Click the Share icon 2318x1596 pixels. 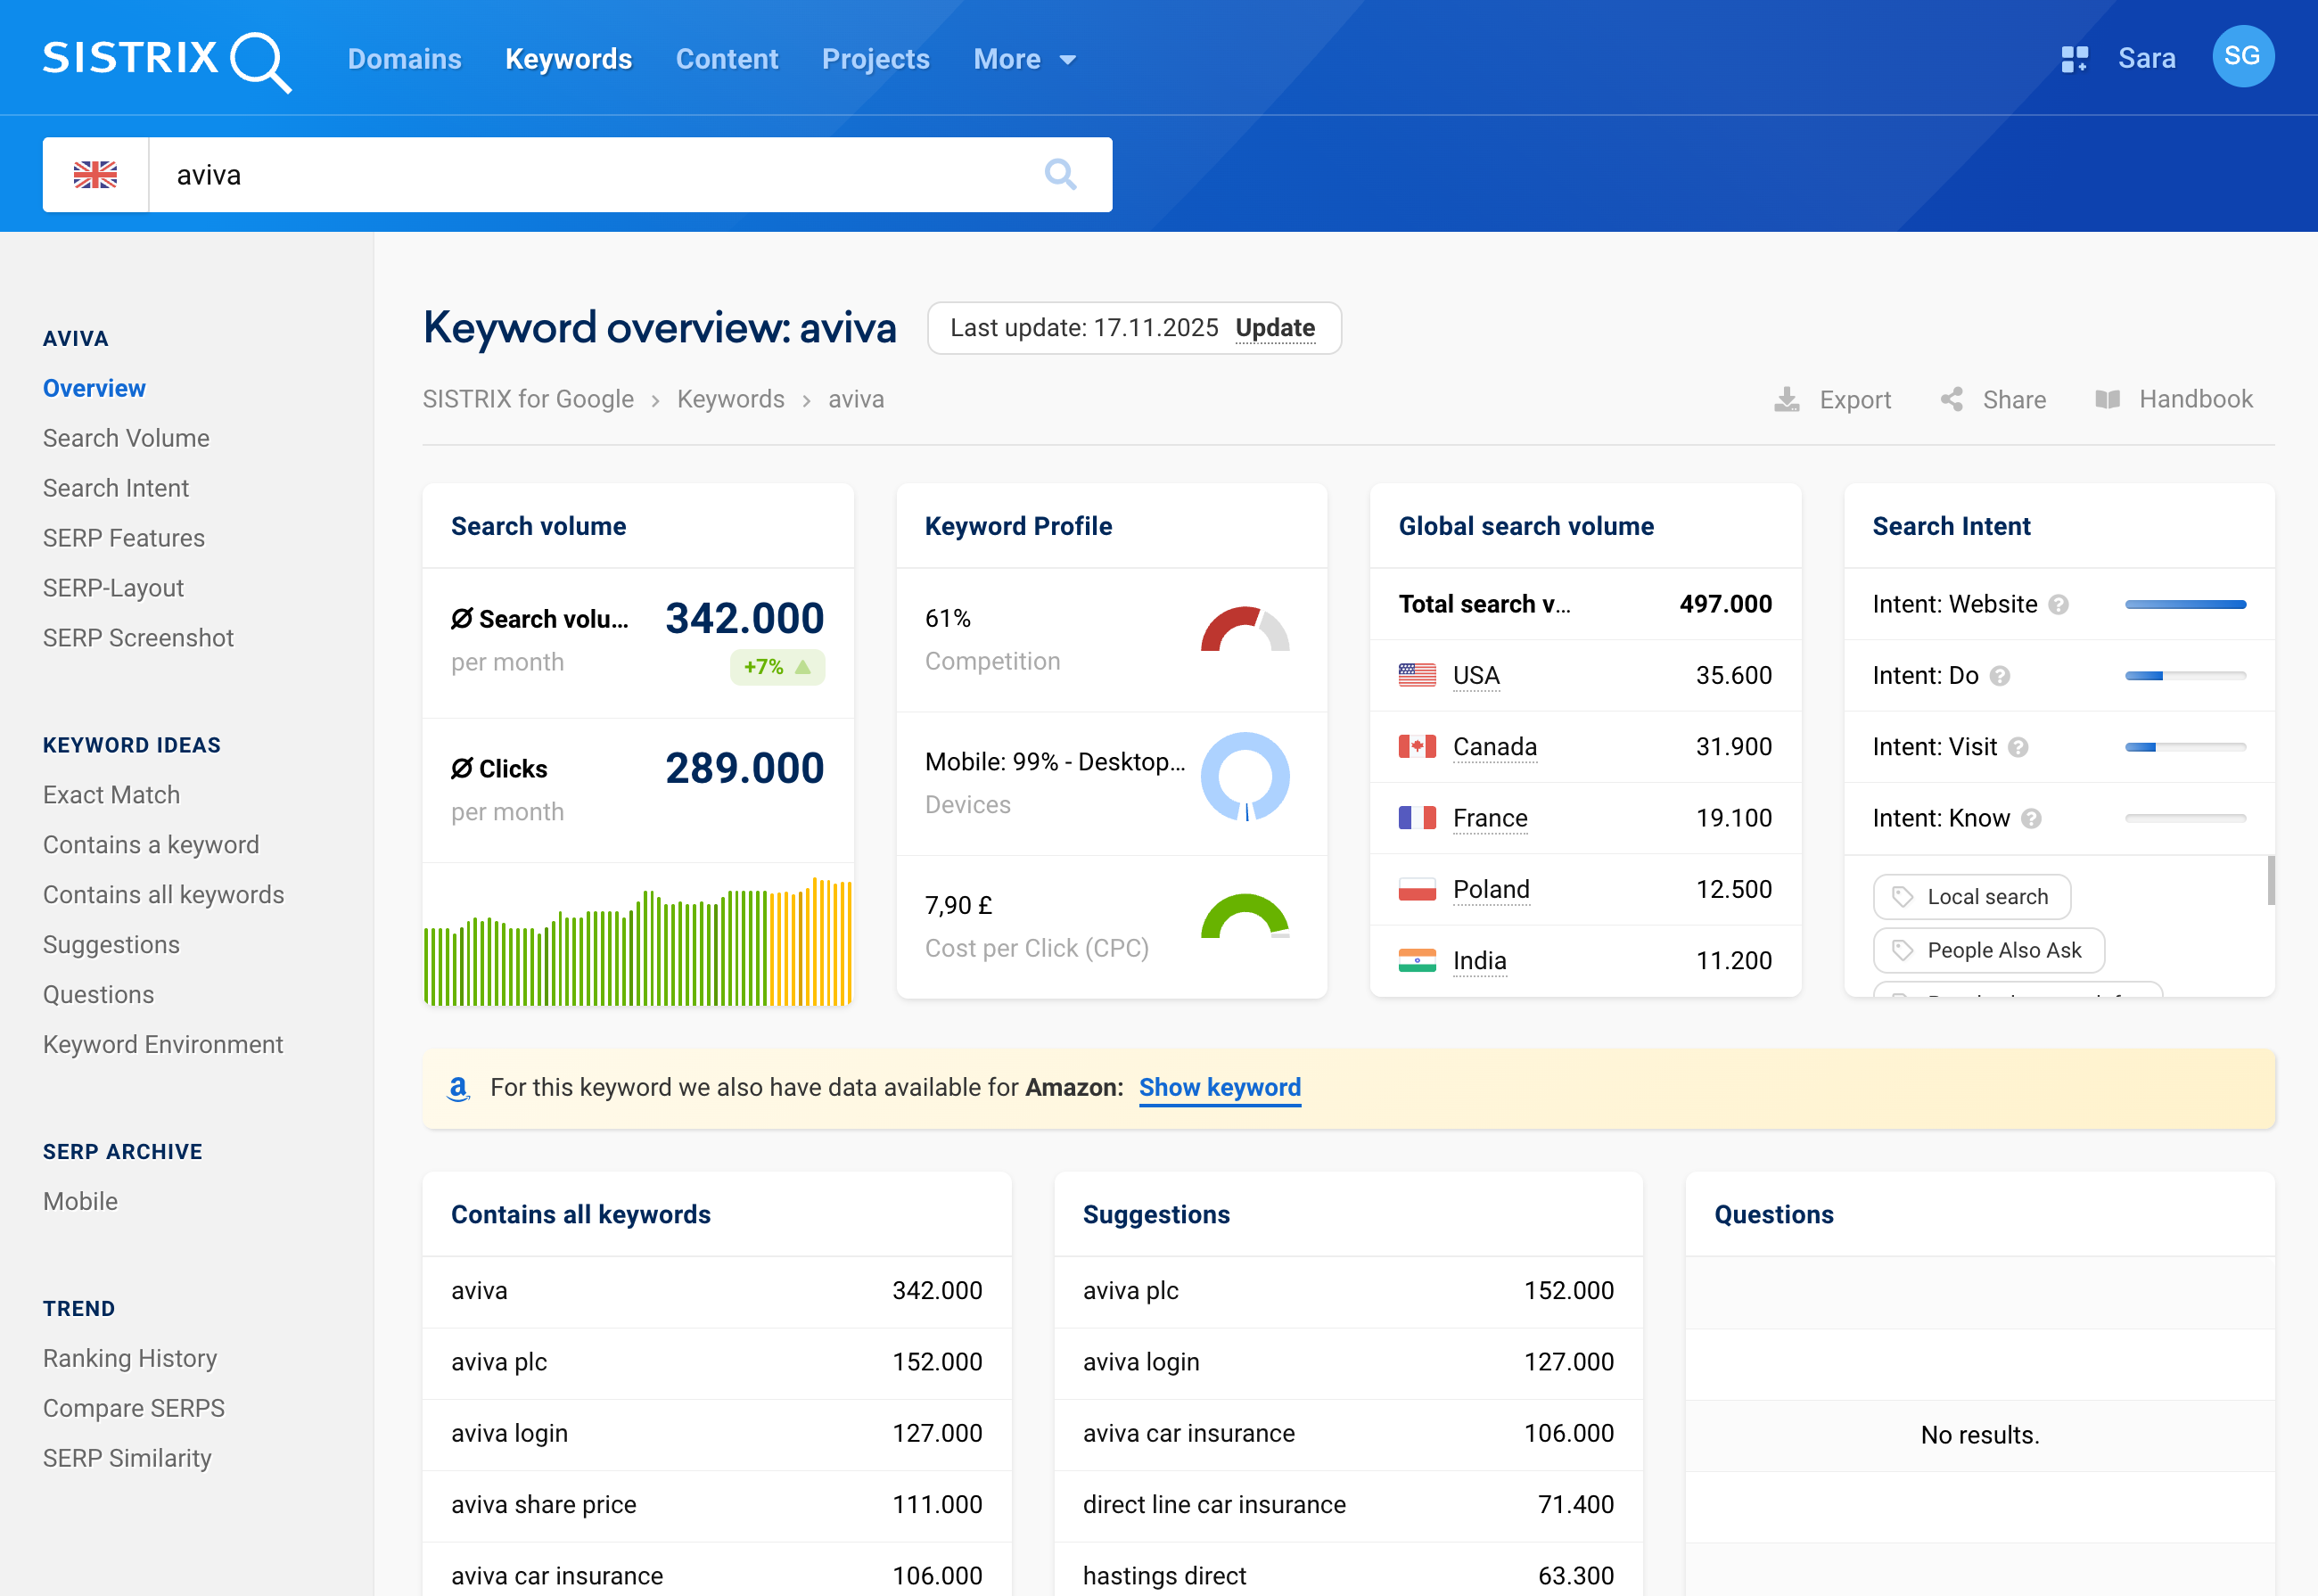tap(1950, 399)
